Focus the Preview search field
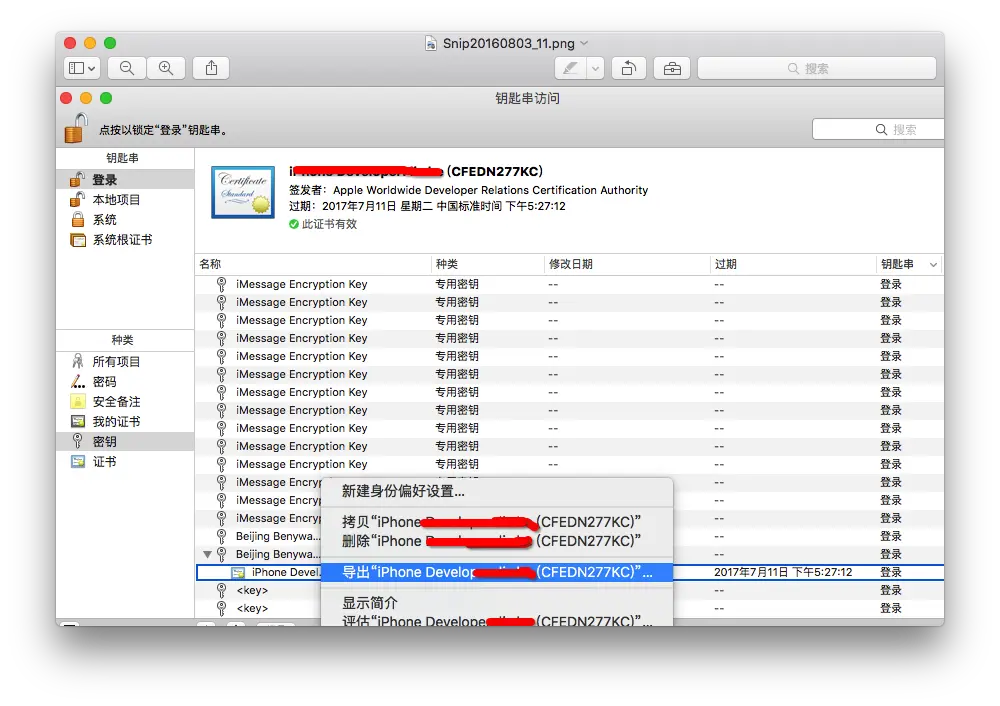The image size is (1000, 706). click(x=816, y=68)
